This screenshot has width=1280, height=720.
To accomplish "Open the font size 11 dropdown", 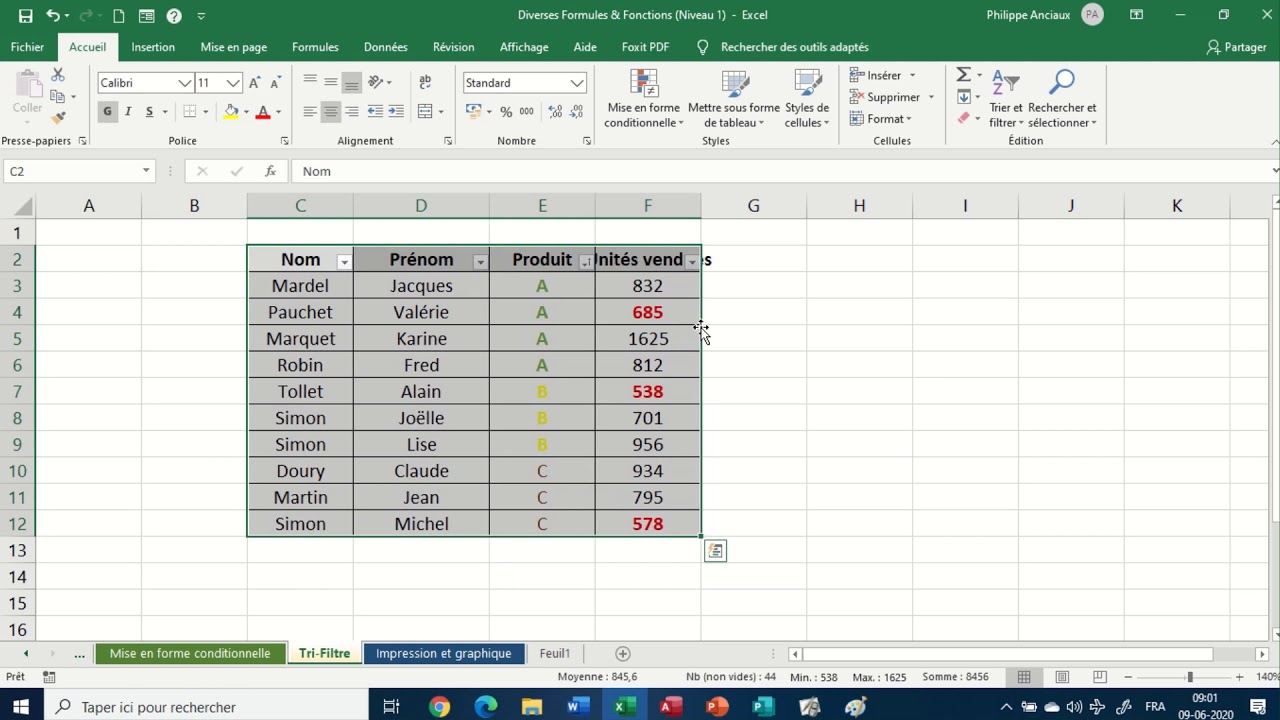I will (233, 83).
